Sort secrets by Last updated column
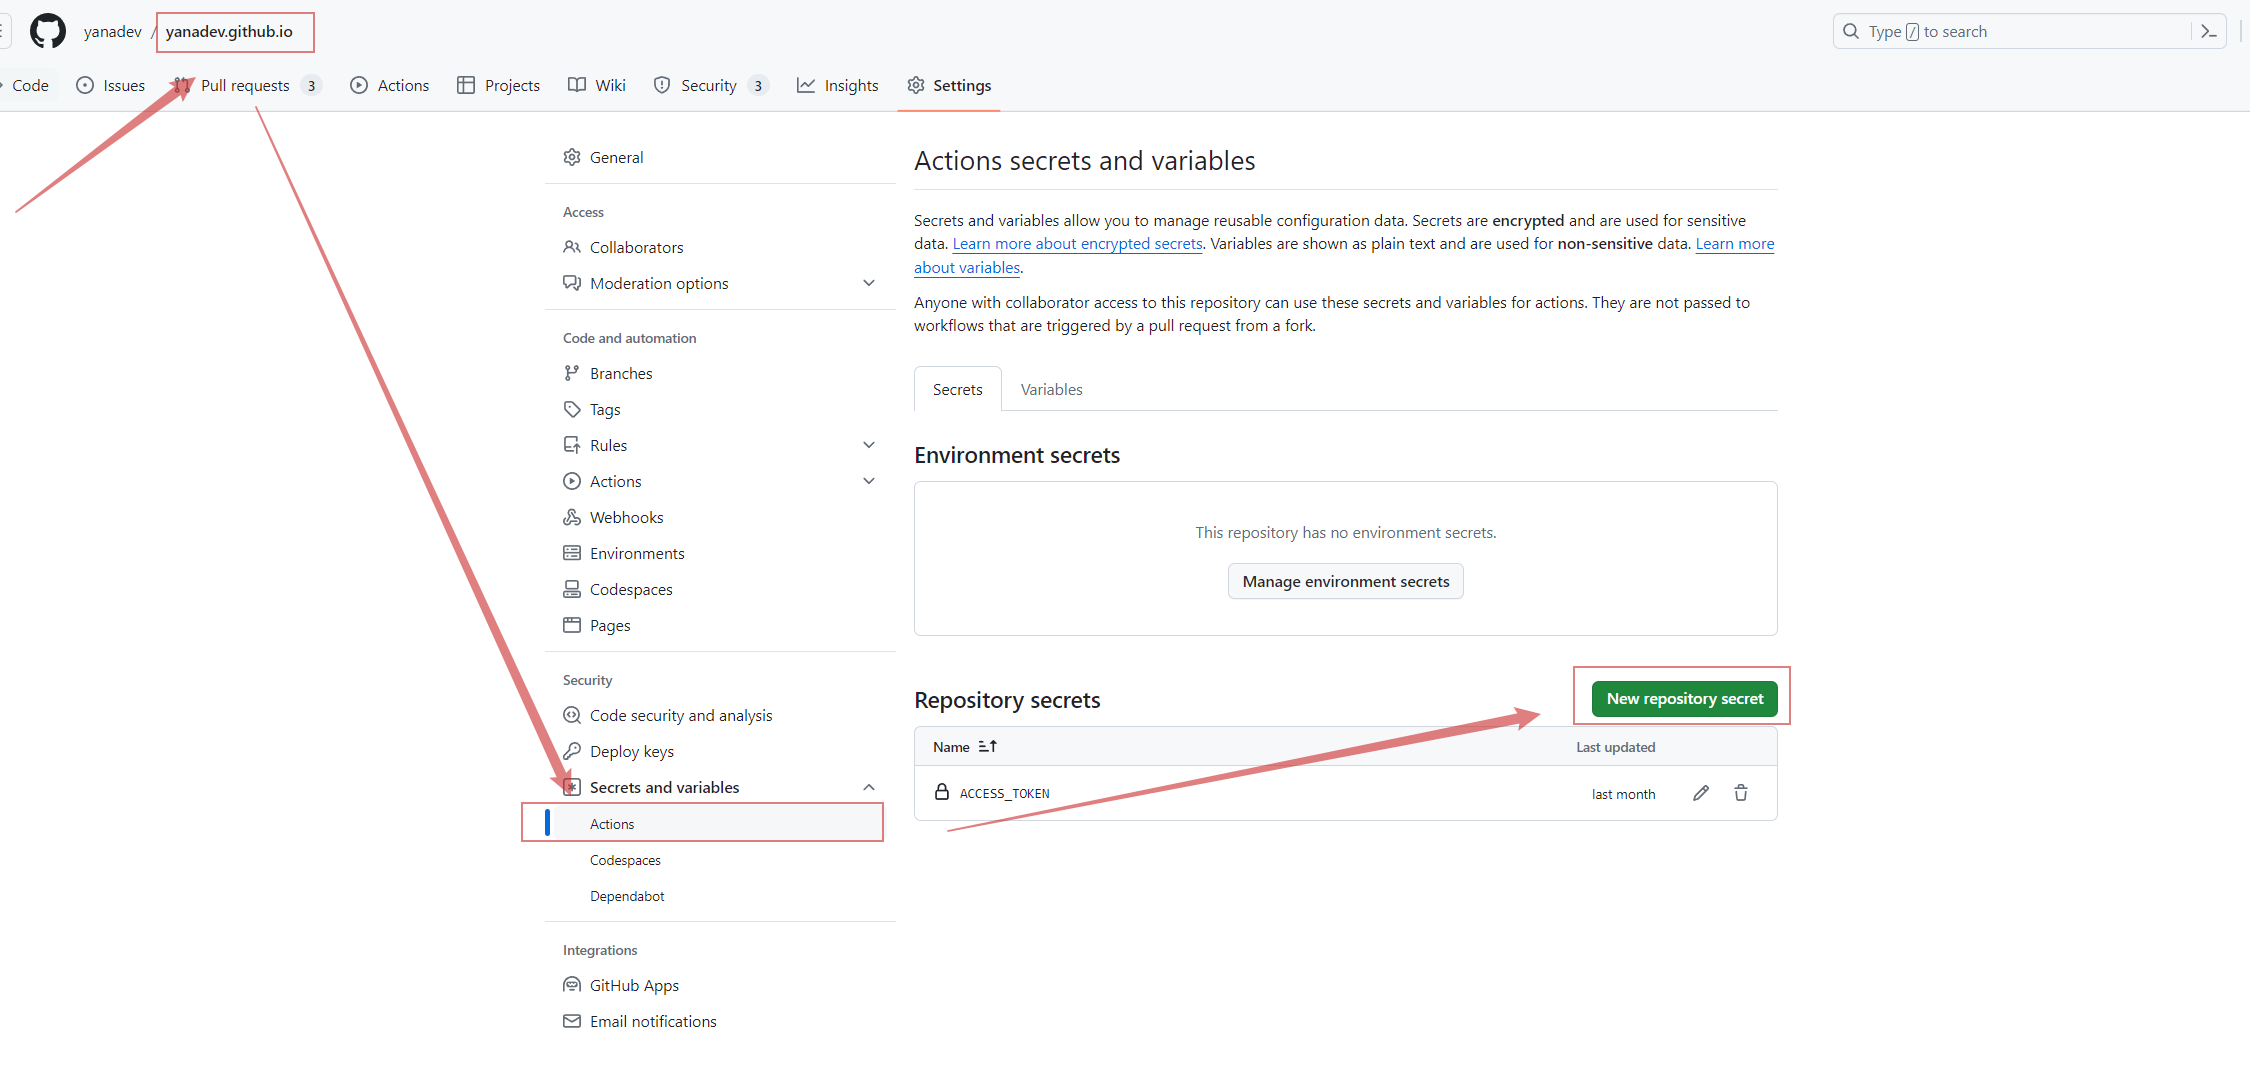Image resolution: width=2250 pixels, height=1065 pixels. [1615, 747]
